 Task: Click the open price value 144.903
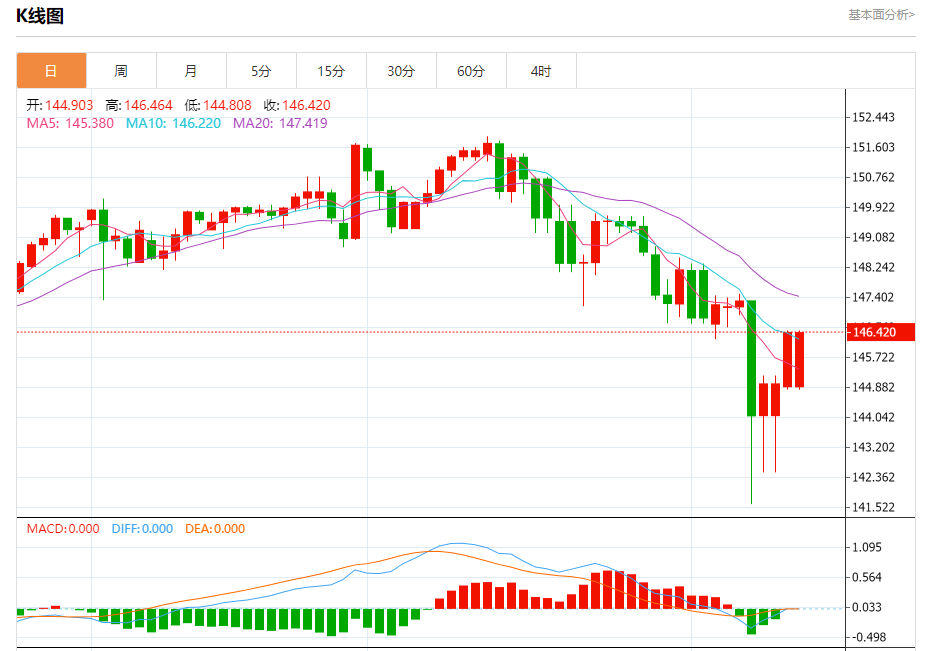(x=69, y=105)
